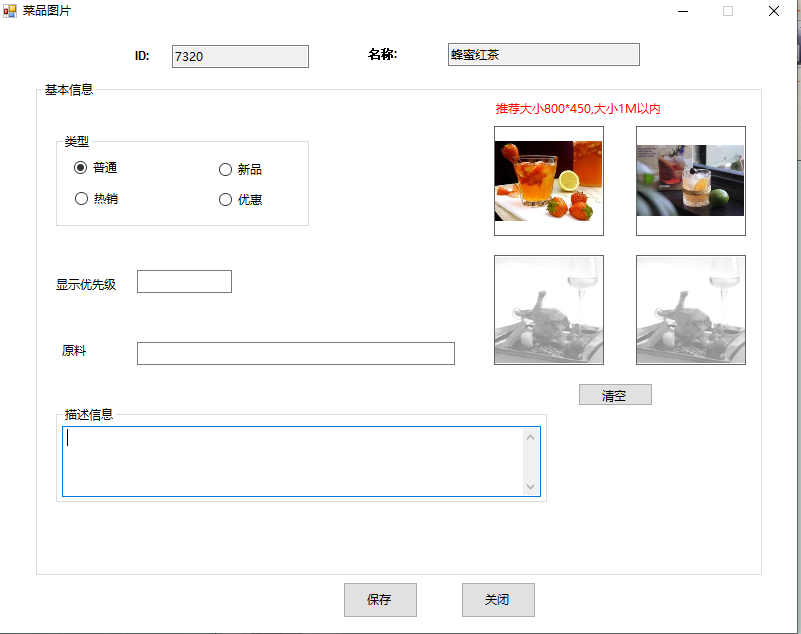The width and height of the screenshot is (801, 634).
Task: Click the 基本信息 group label
Action: tap(69, 90)
